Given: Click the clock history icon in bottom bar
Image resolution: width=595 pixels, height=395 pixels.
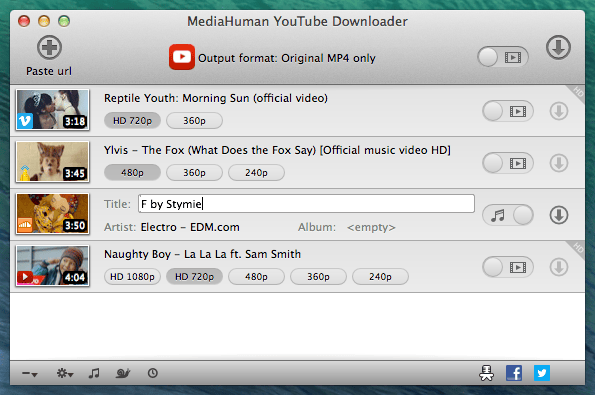Looking at the screenshot, I should coord(153,373).
